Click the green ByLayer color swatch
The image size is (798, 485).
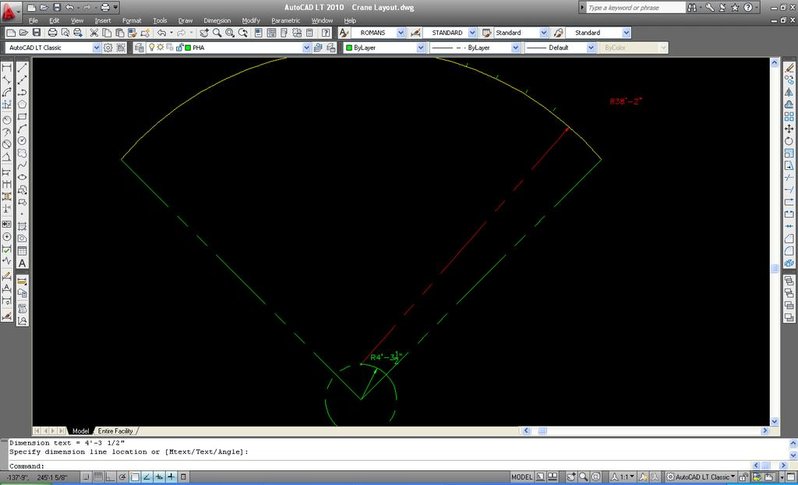point(349,47)
